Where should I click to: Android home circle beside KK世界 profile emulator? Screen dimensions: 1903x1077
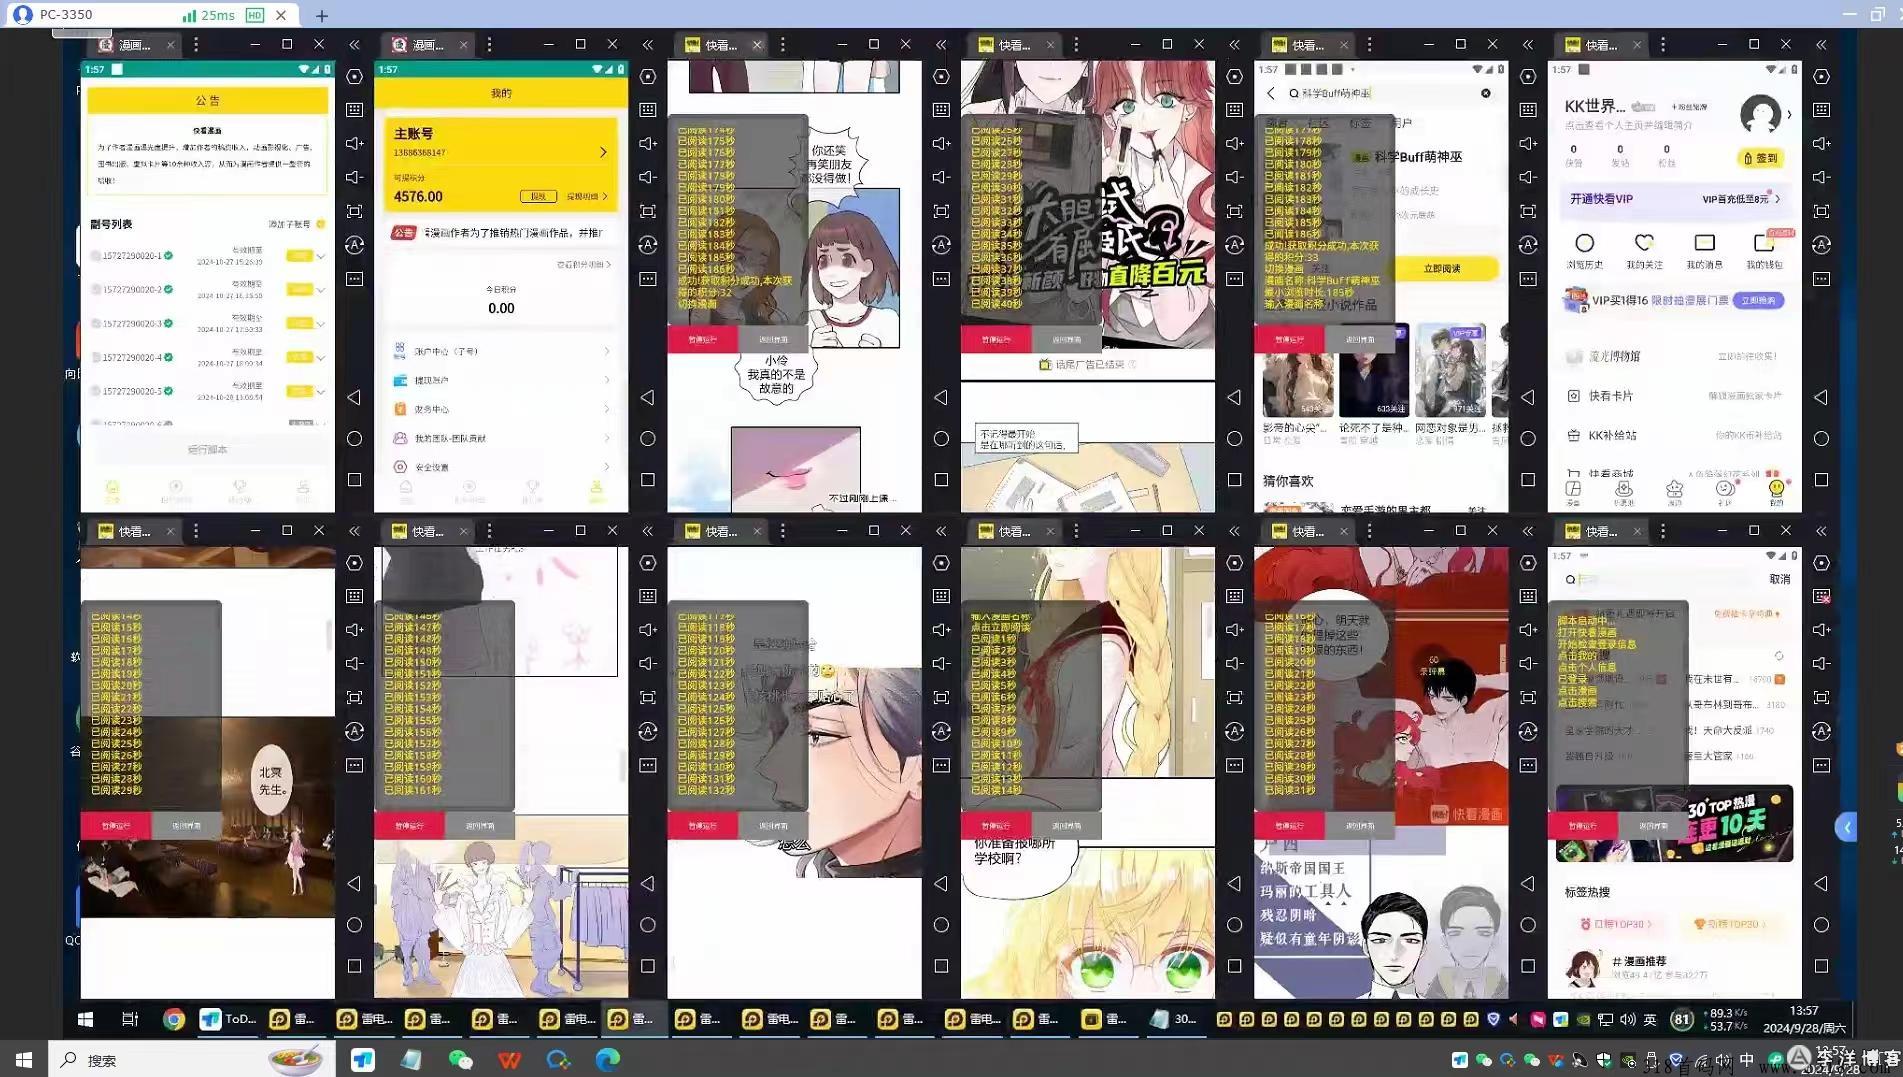(x=1821, y=438)
